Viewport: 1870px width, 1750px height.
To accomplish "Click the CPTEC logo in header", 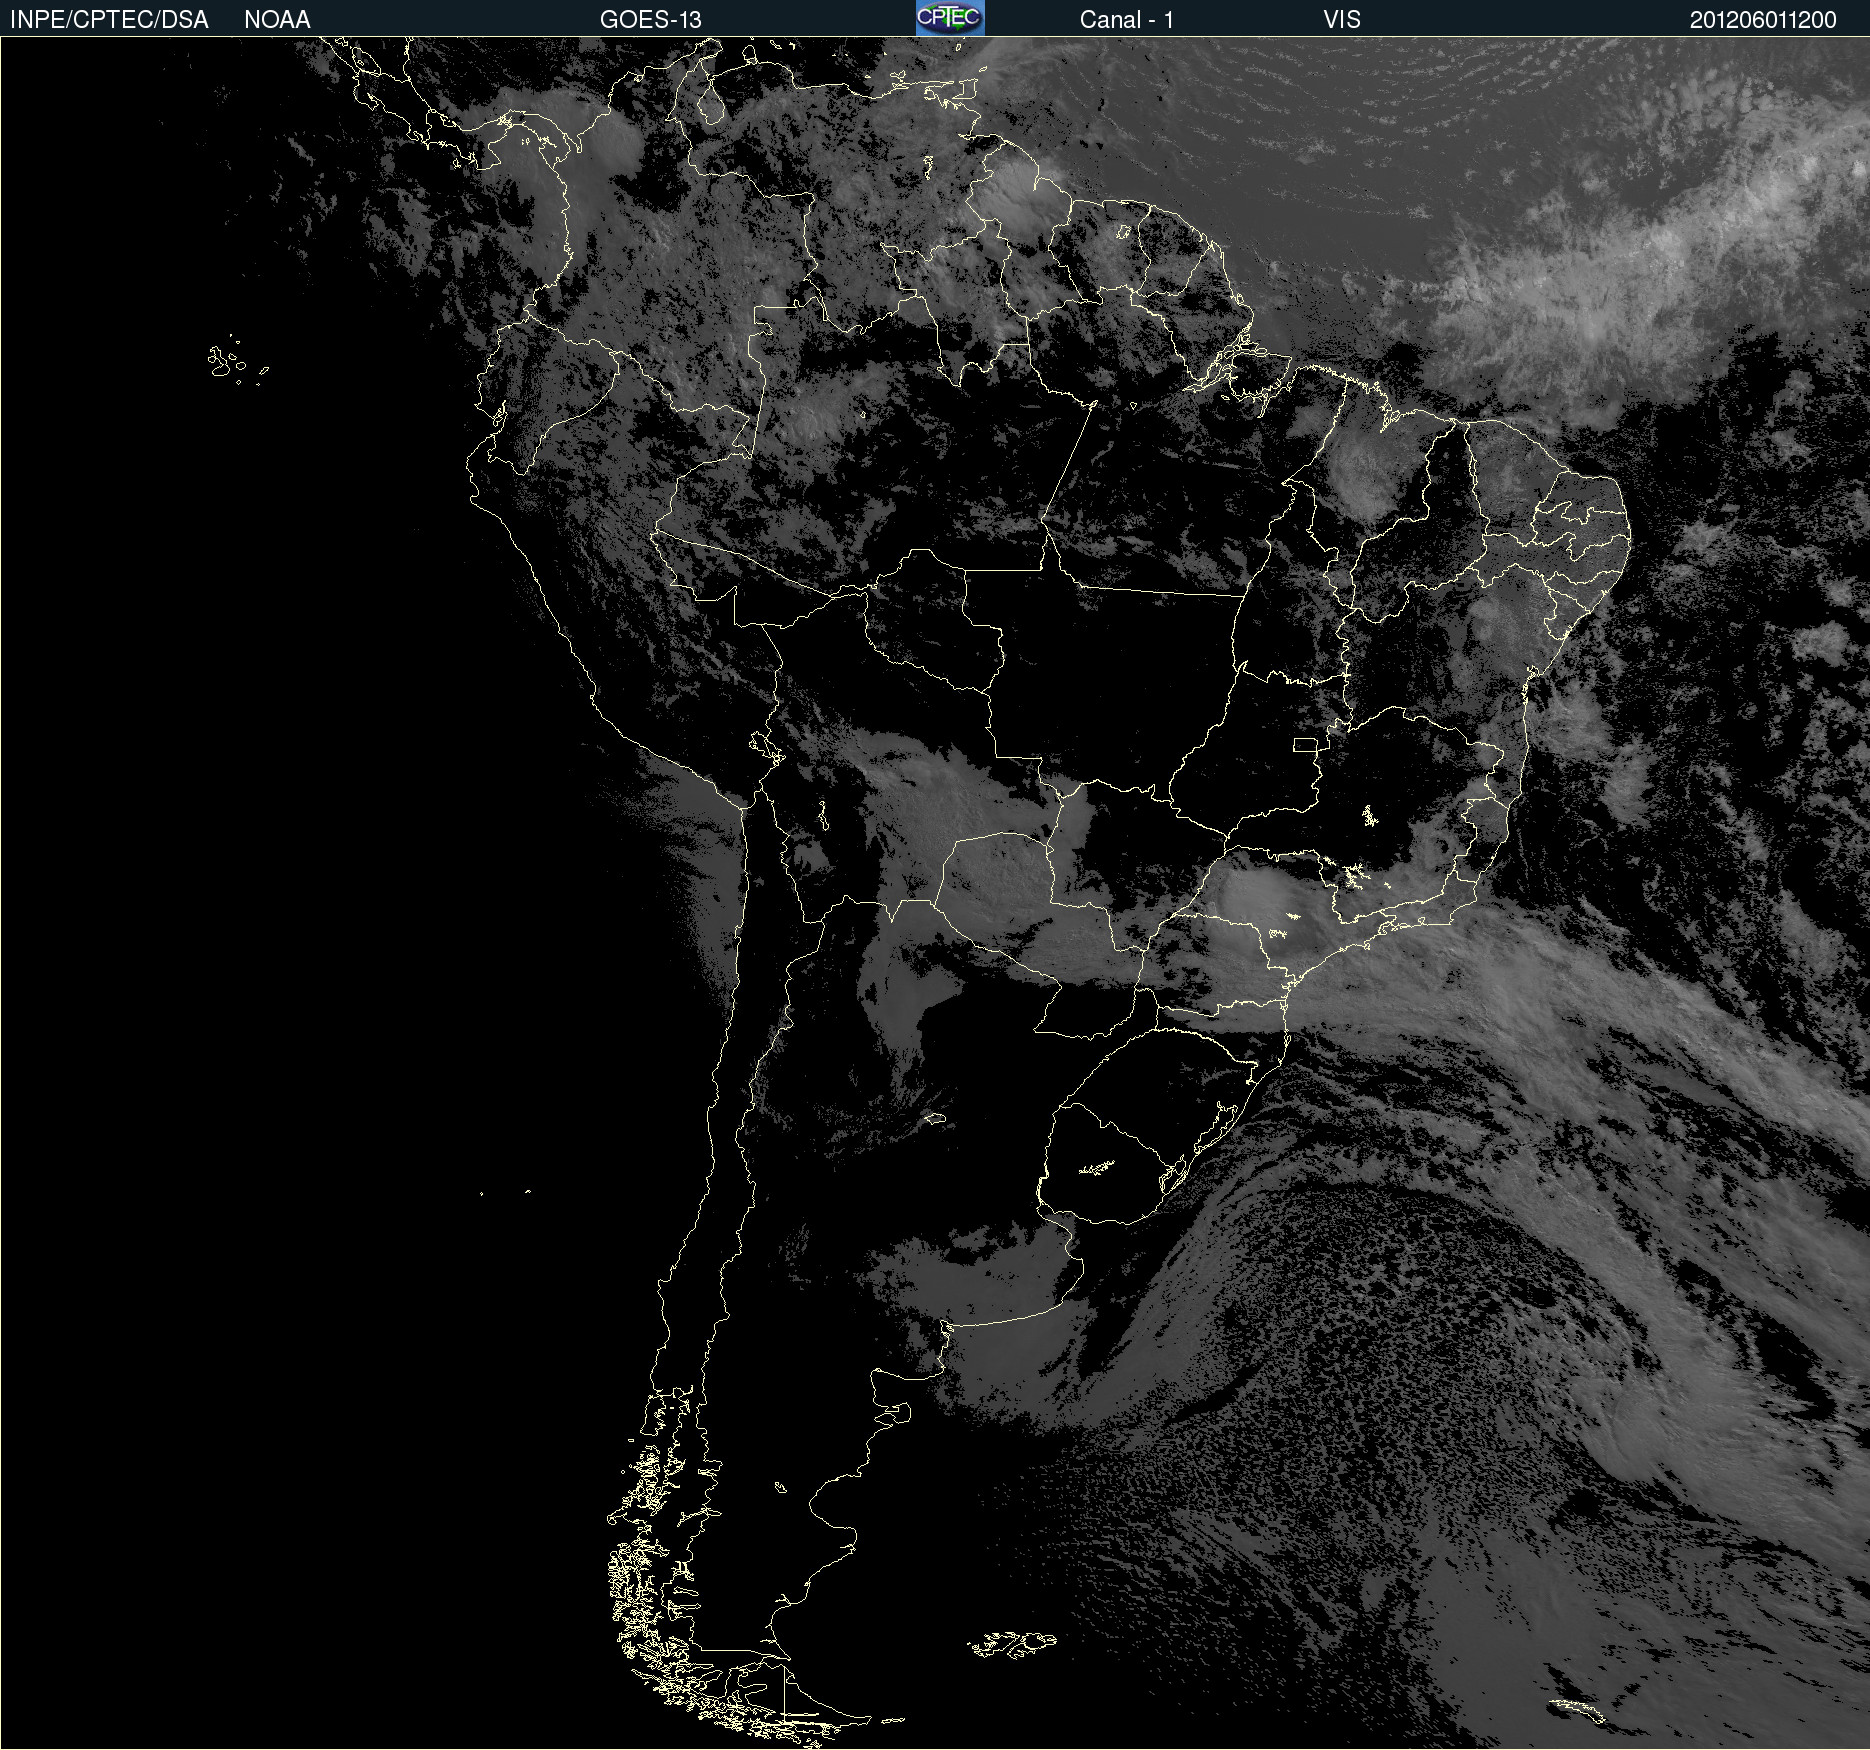I will (x=950, y=18).
